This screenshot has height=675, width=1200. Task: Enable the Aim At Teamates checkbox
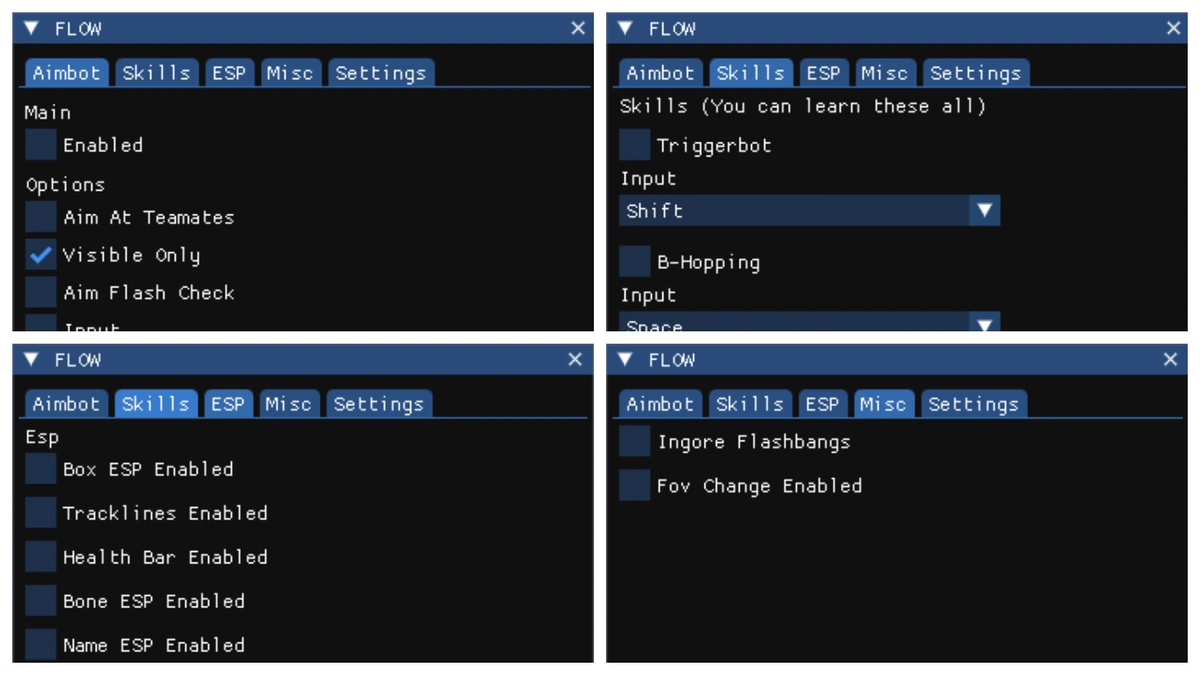pyautogui.click(x=41, y=217)
